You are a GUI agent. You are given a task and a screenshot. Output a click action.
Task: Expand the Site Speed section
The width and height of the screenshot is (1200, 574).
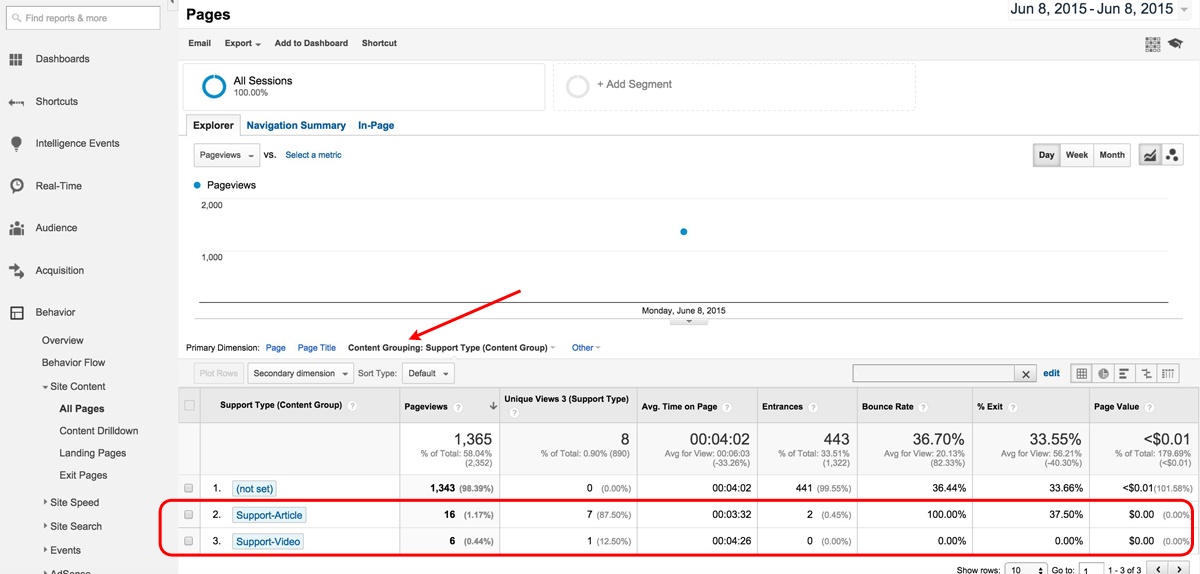74,503
